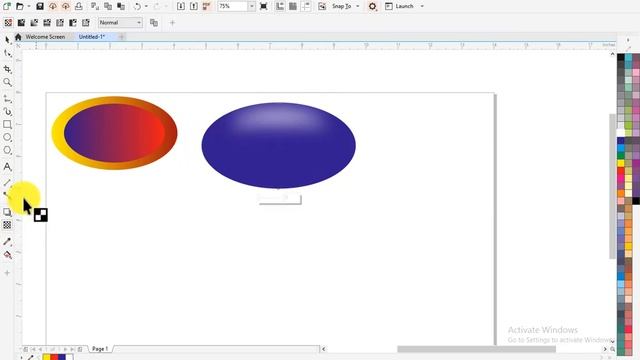Select the Color Eyedropper tool

(7, 242)
